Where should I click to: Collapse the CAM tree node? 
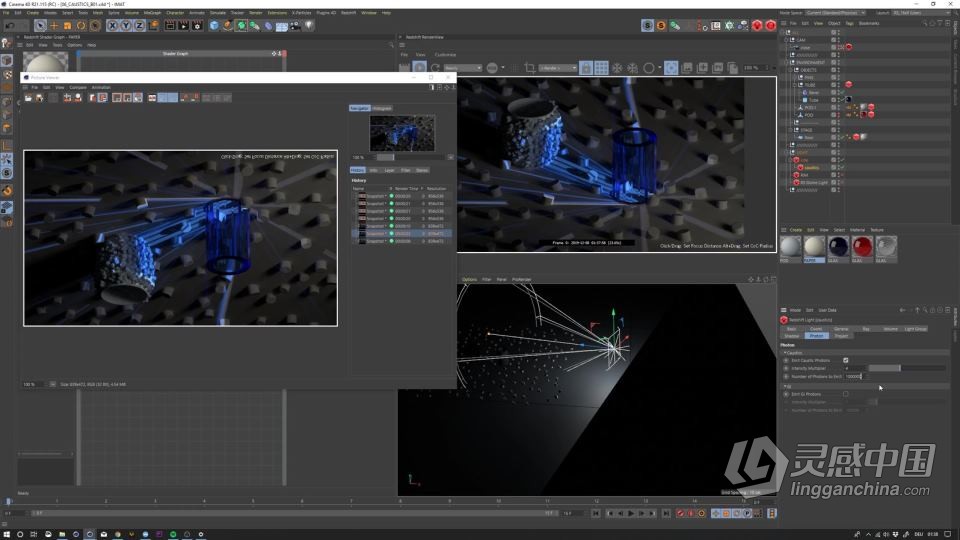pyautogui.click(x=787, y=40)
